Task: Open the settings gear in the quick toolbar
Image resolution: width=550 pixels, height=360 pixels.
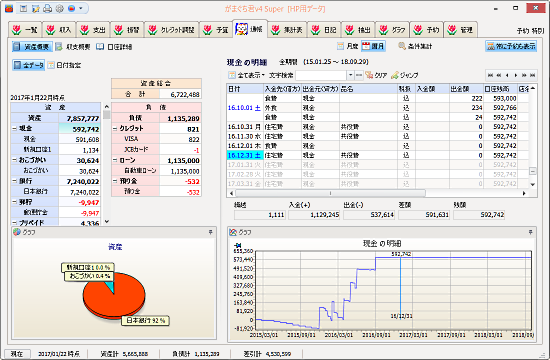Action: (59, 8)
